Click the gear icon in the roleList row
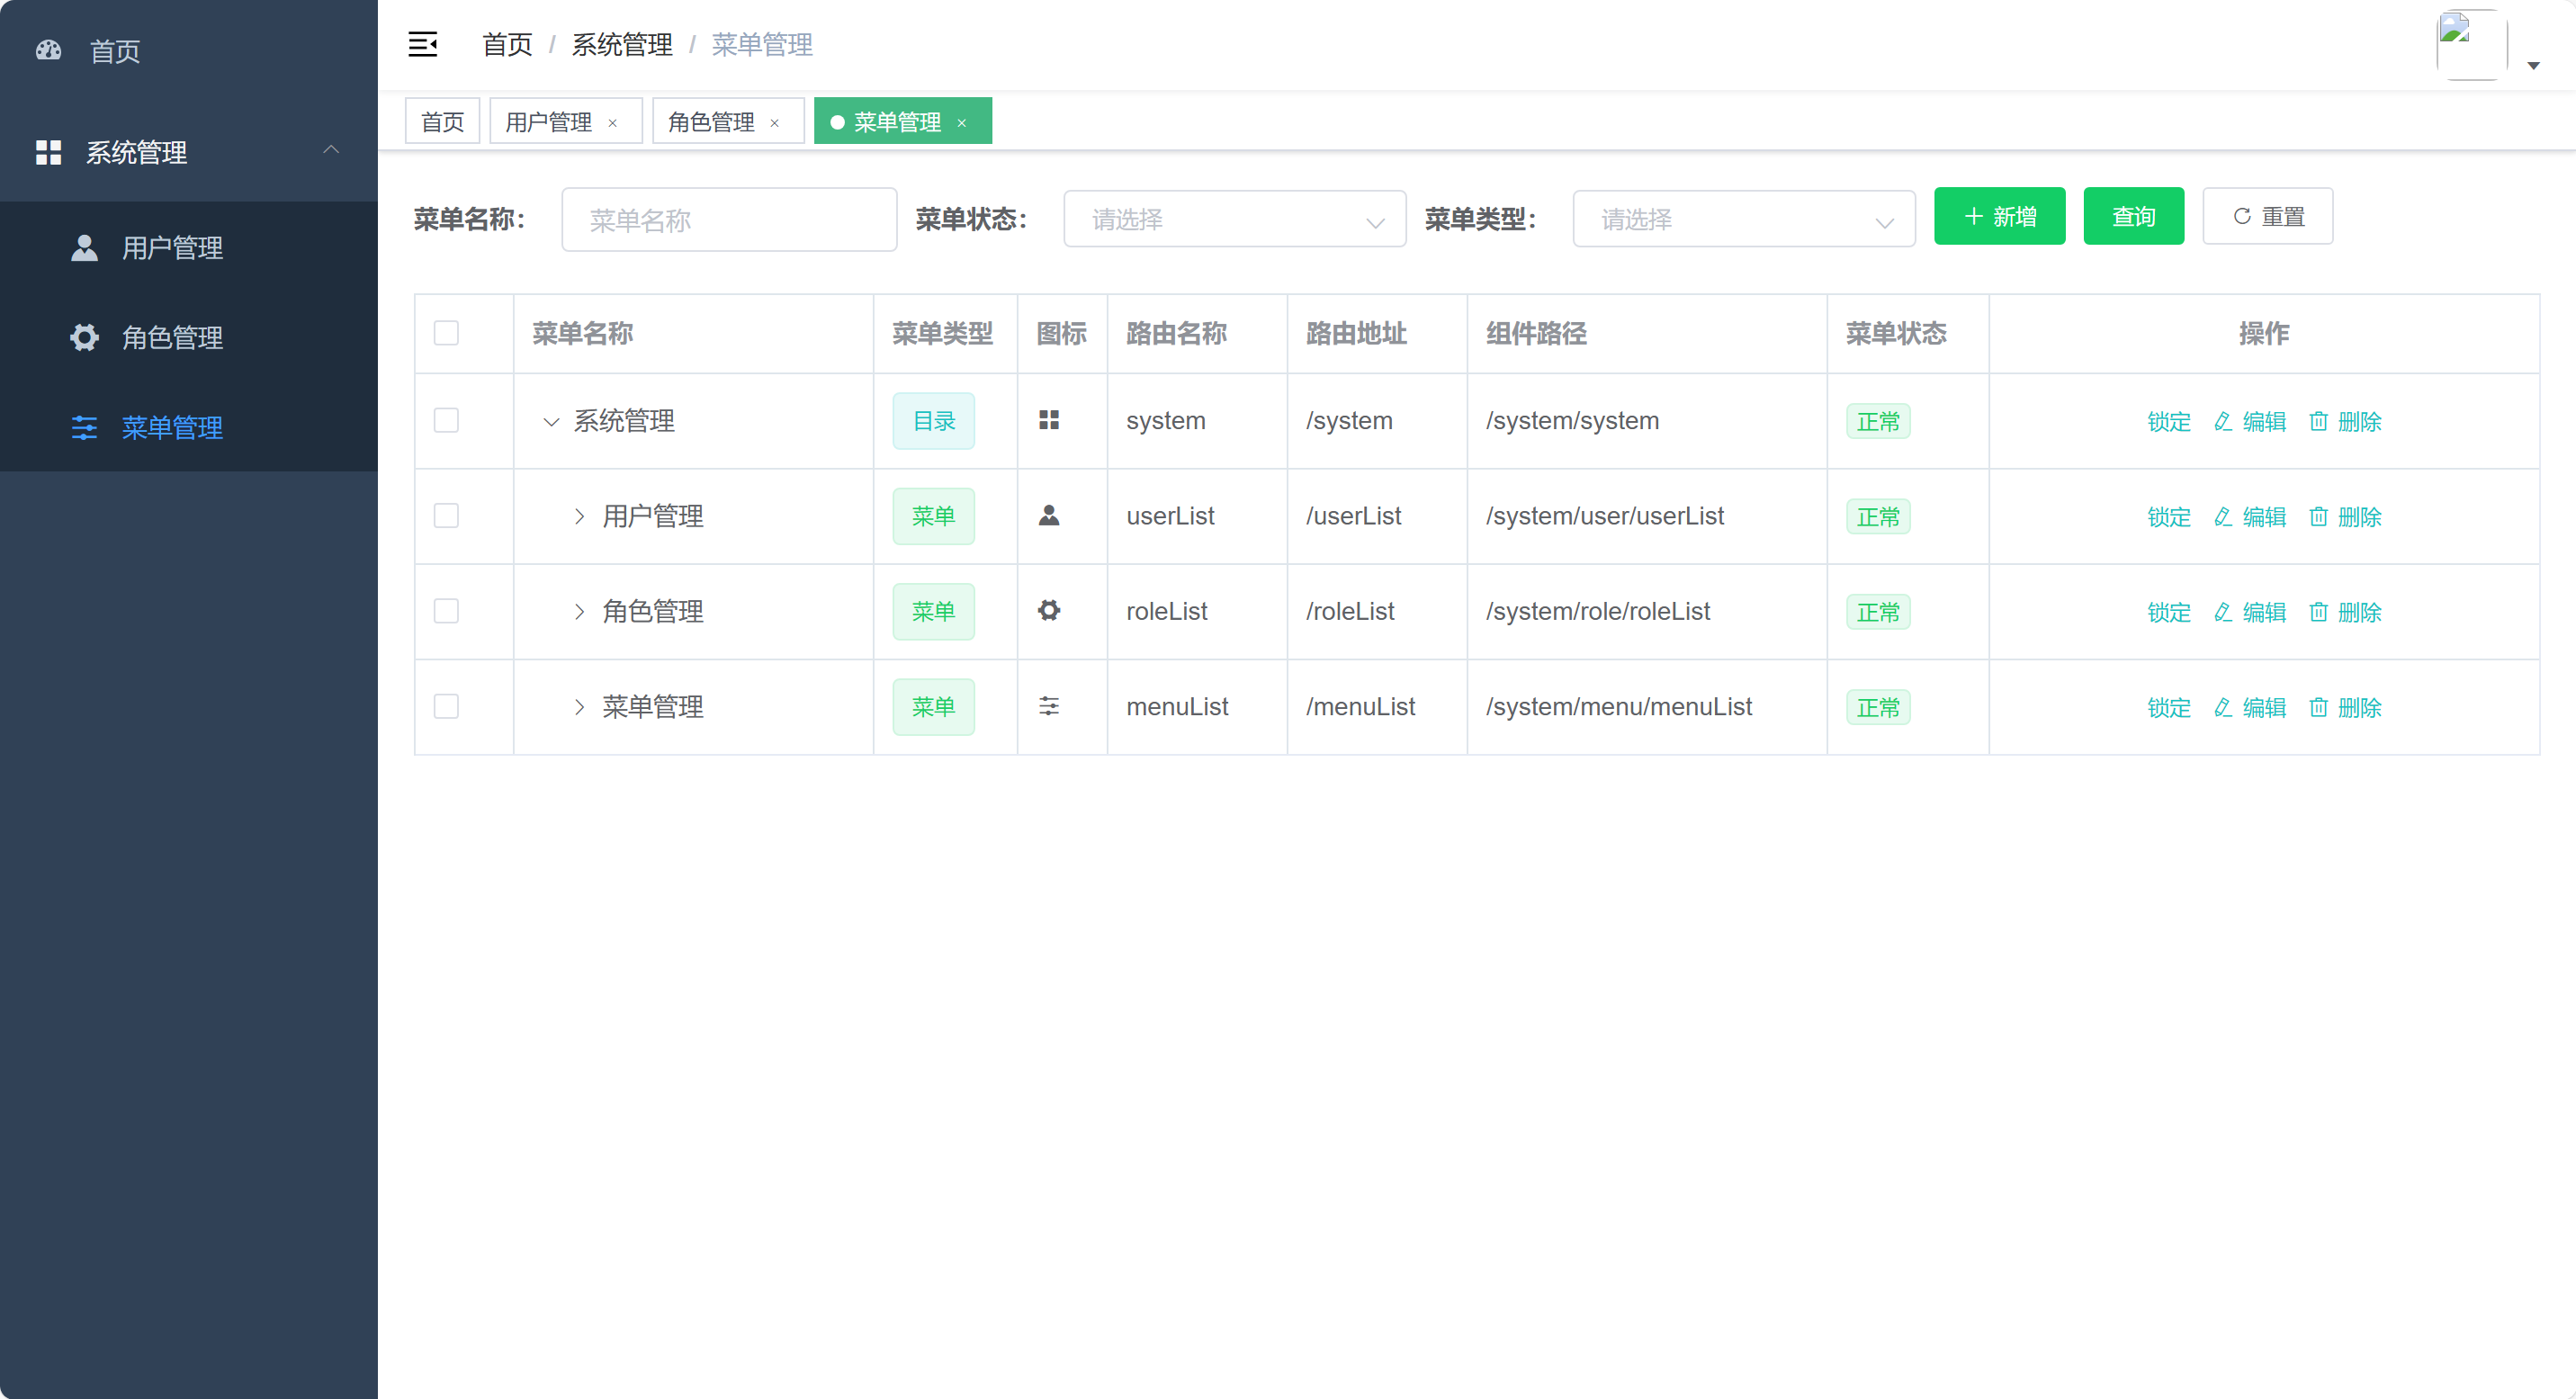This screenshot has height=1399, width=2576. pos(1048,610)
